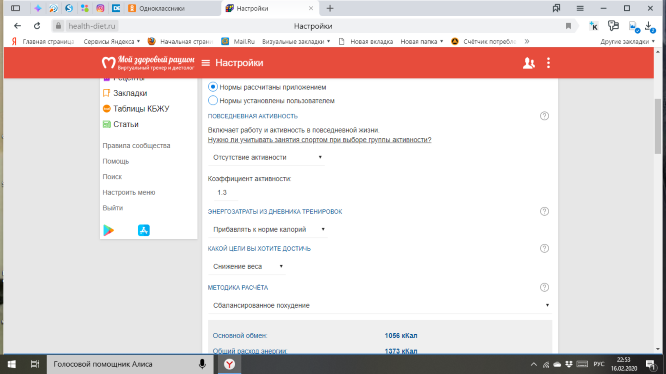Image resolution: width=666 pixels, height=374 pixels.
Task: Open the hamburger menu beside Настройки header
Action: pos(206,63)
